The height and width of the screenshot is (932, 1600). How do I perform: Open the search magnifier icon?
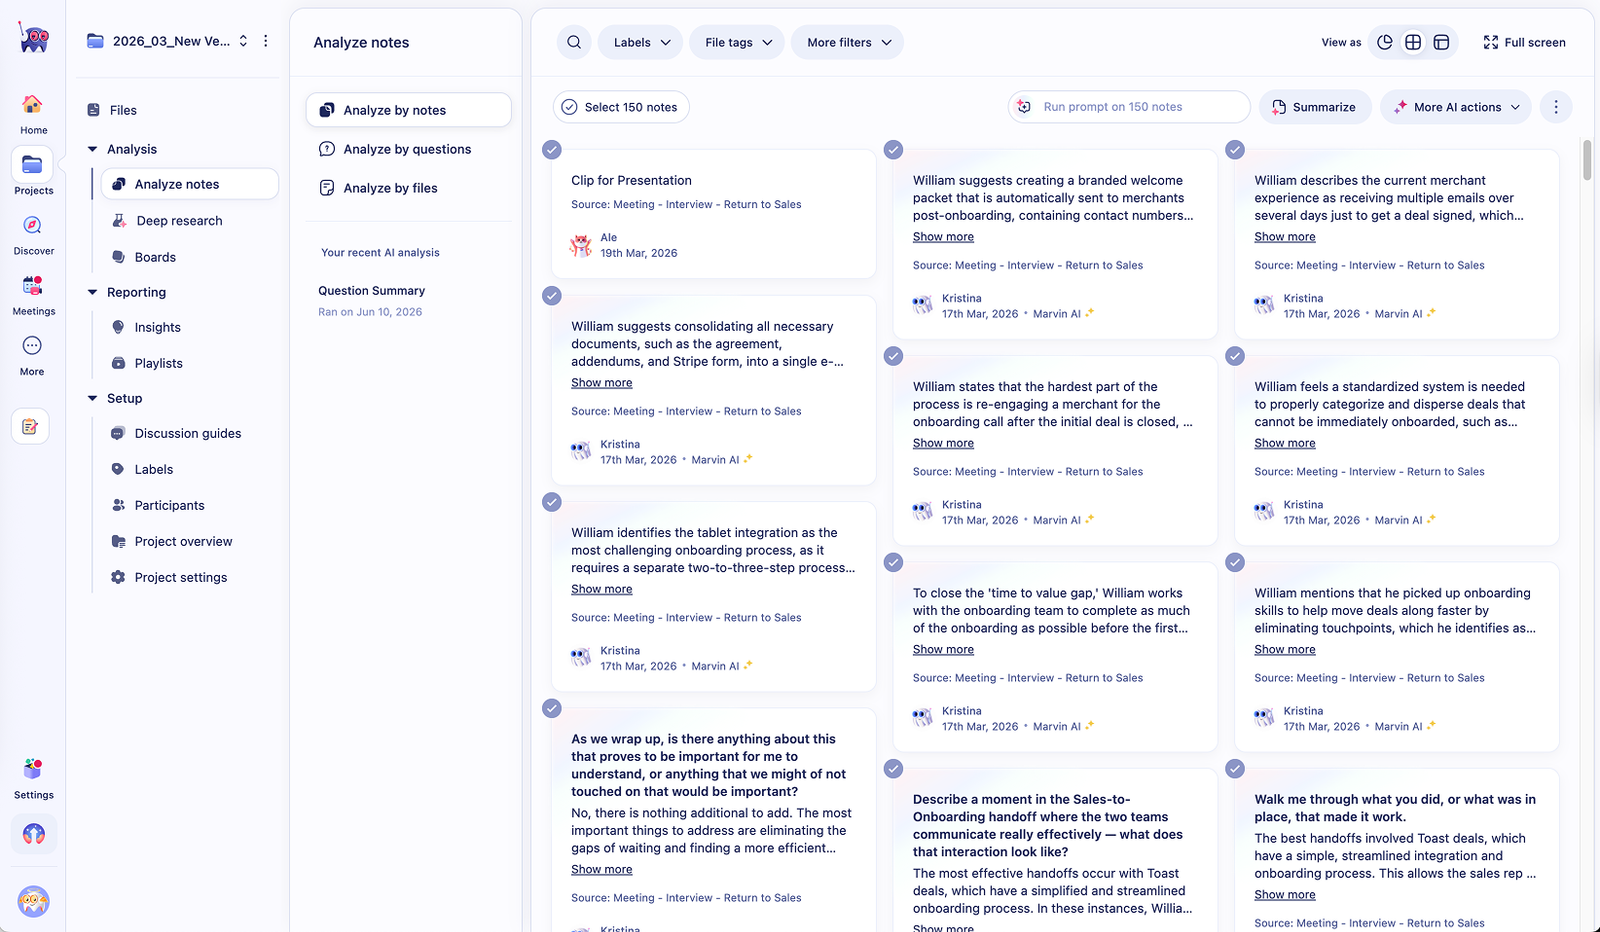[574, 42]
